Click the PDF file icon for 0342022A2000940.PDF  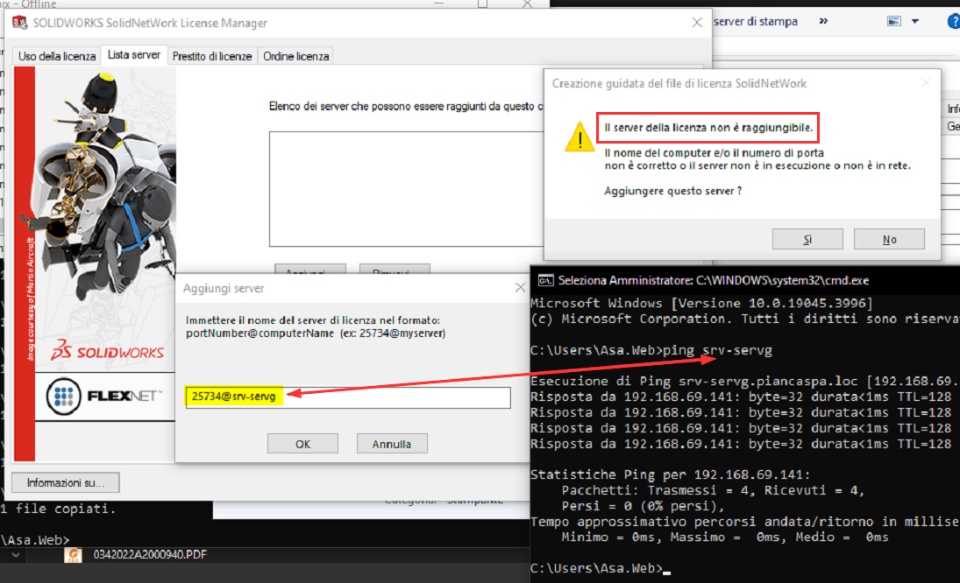click(x=73, y=555)
